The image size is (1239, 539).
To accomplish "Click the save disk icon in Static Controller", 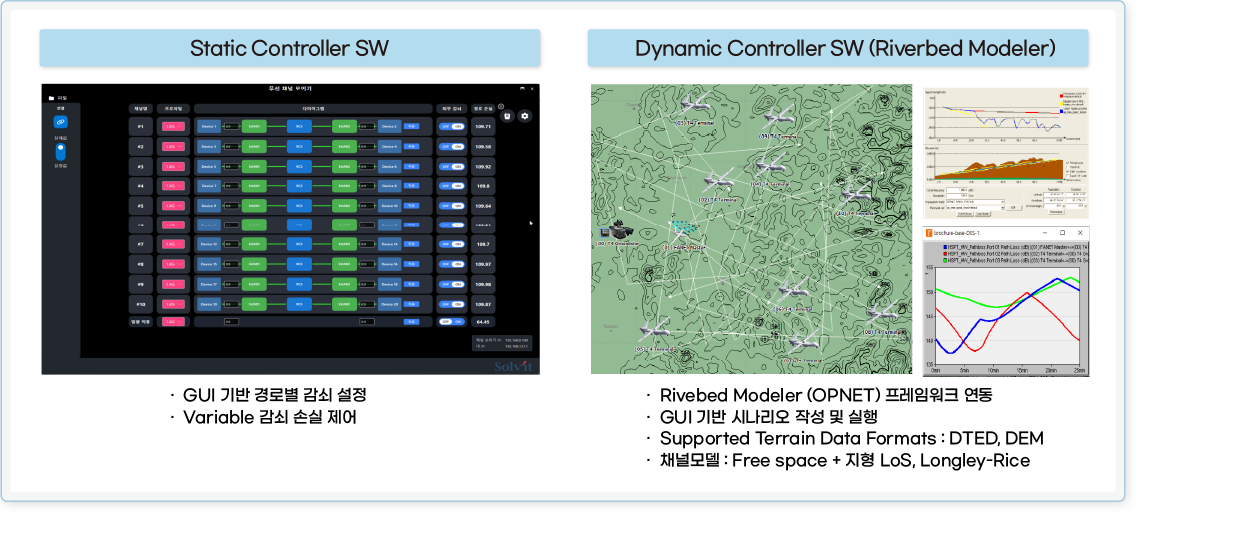I will pos(508,116).
